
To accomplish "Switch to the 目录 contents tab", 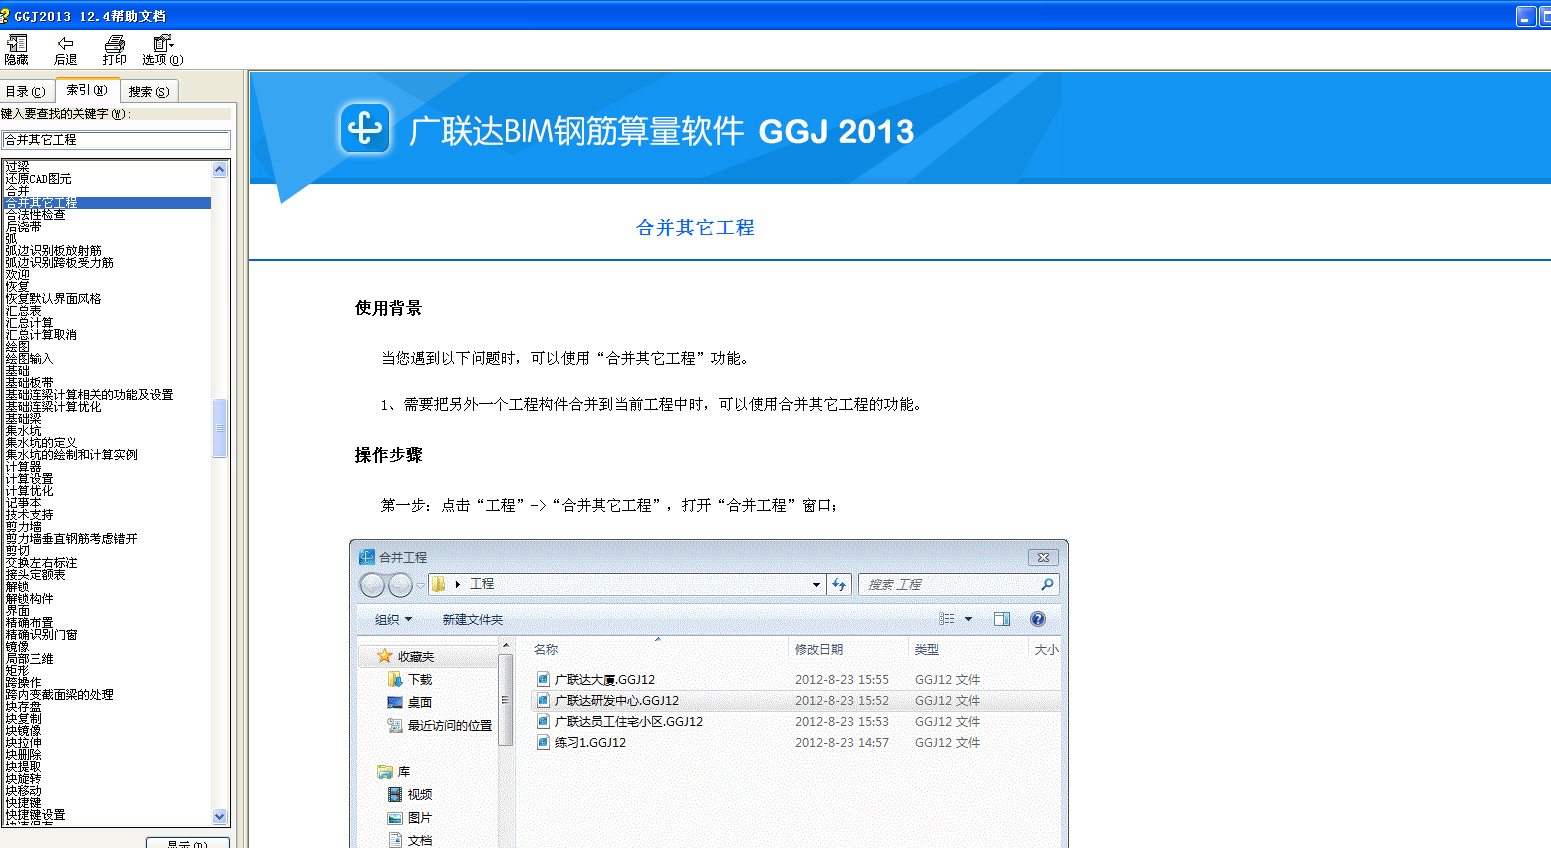I will click(x=26, y=91).
